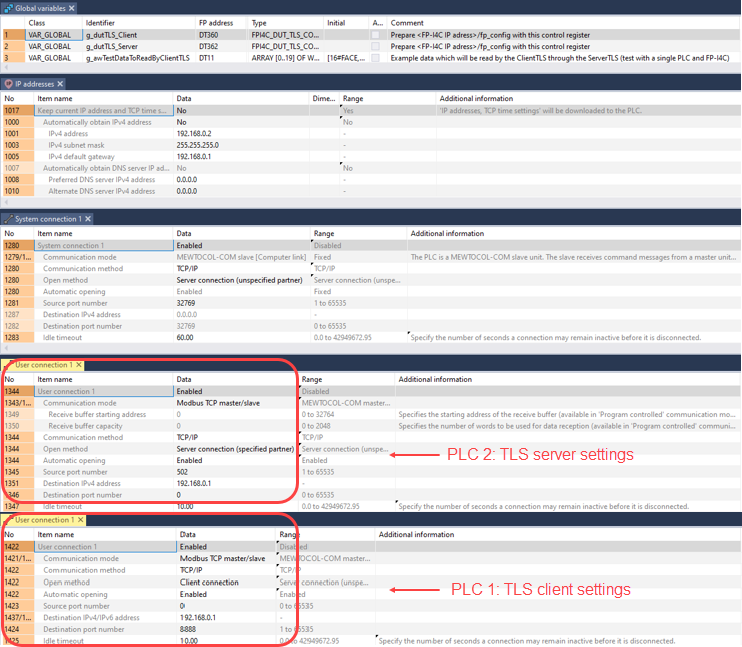The width and height of the screenshot is (742, 647).
Task: Open Server connection (specified partner) dropdown
Action: [x=236, y=449]
